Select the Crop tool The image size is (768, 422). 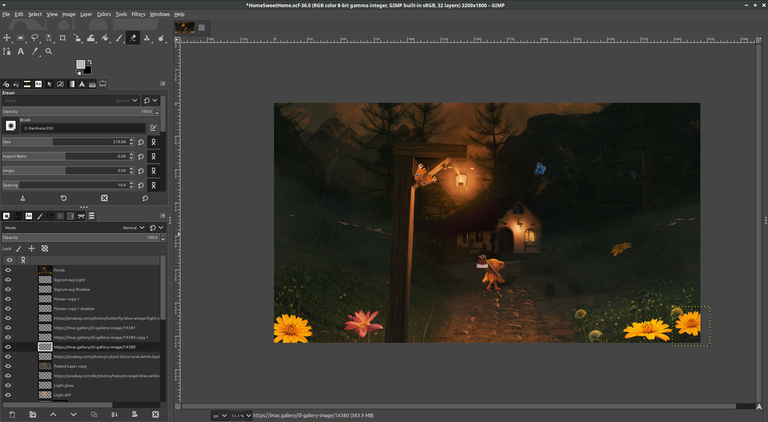click(63, 38)
